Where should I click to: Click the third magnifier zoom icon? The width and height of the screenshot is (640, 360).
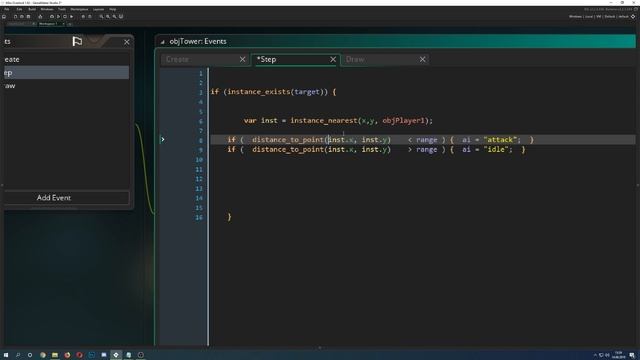(x=114, y=17)
